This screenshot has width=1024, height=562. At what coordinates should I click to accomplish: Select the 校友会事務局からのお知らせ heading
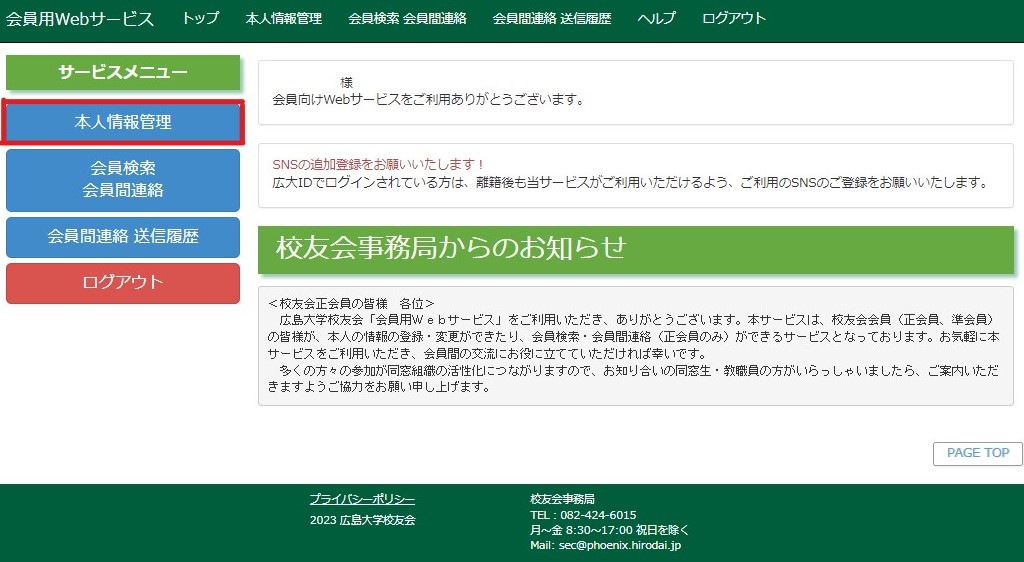click(x=636, y=249)
